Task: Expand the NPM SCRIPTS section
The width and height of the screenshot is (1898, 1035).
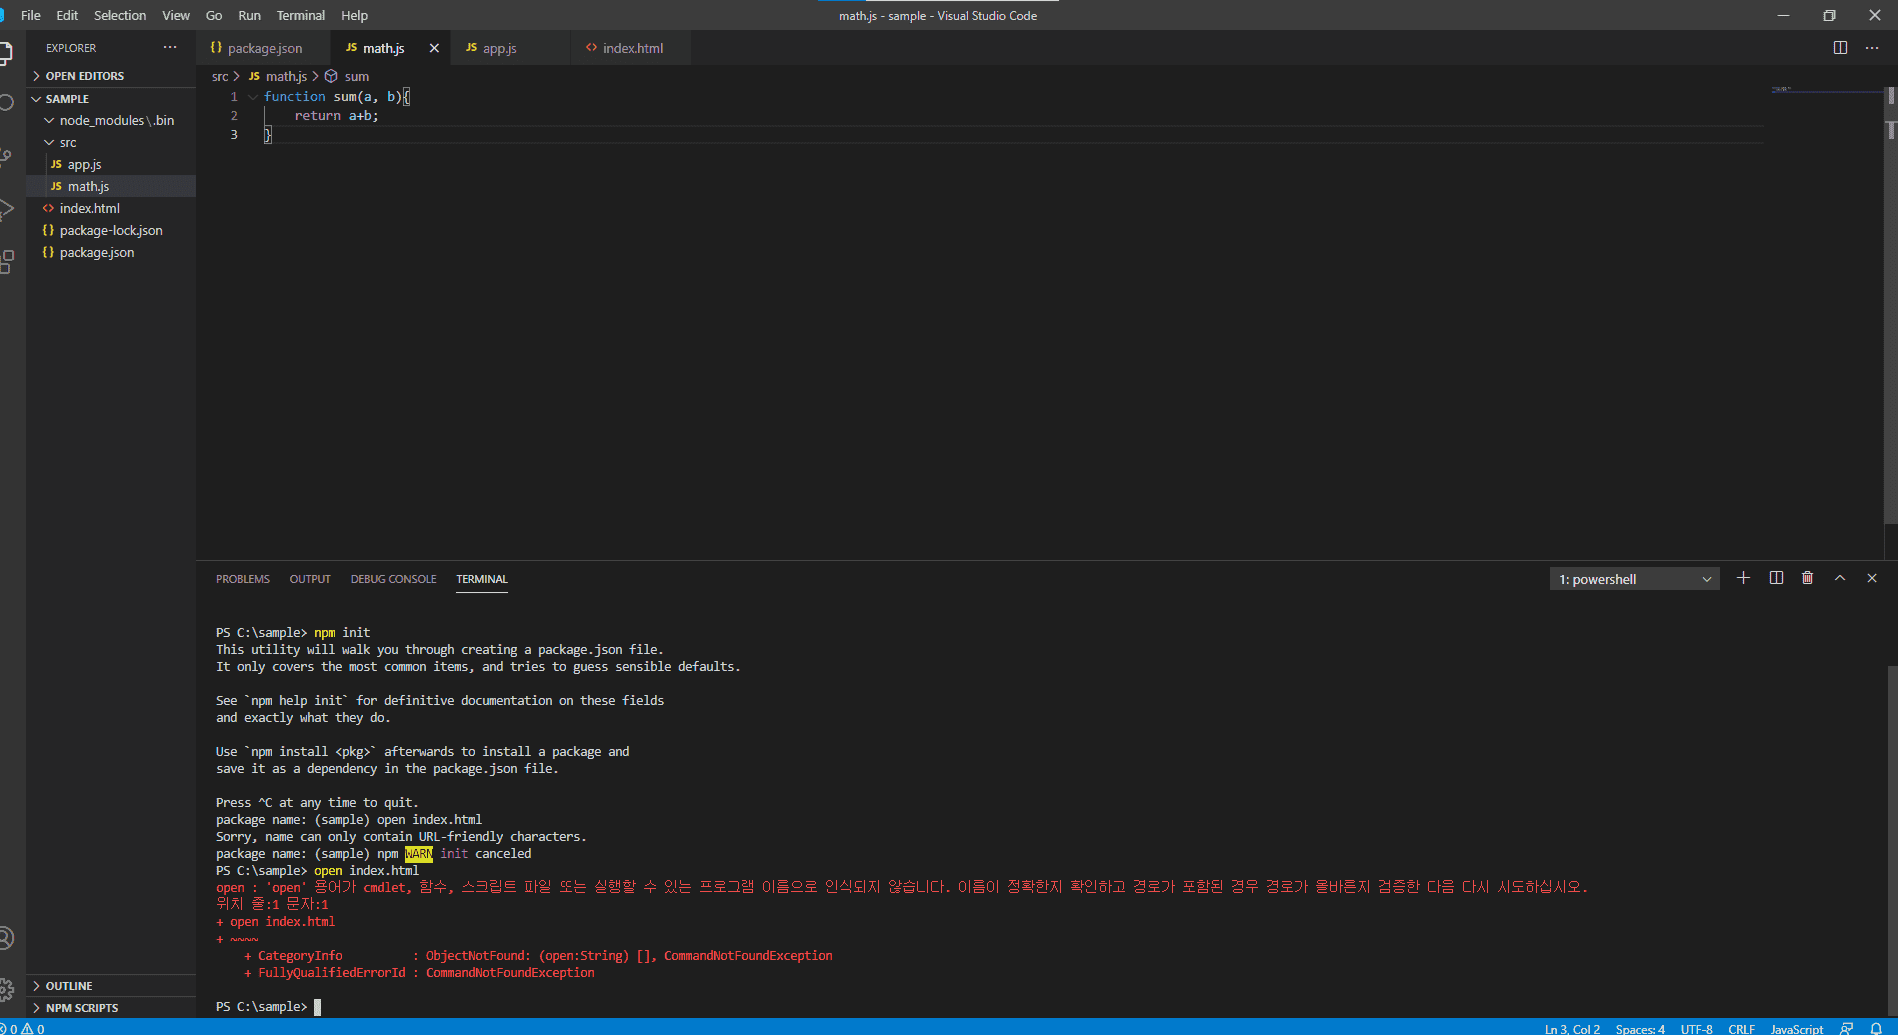Action: click(x=111, y=1008)
